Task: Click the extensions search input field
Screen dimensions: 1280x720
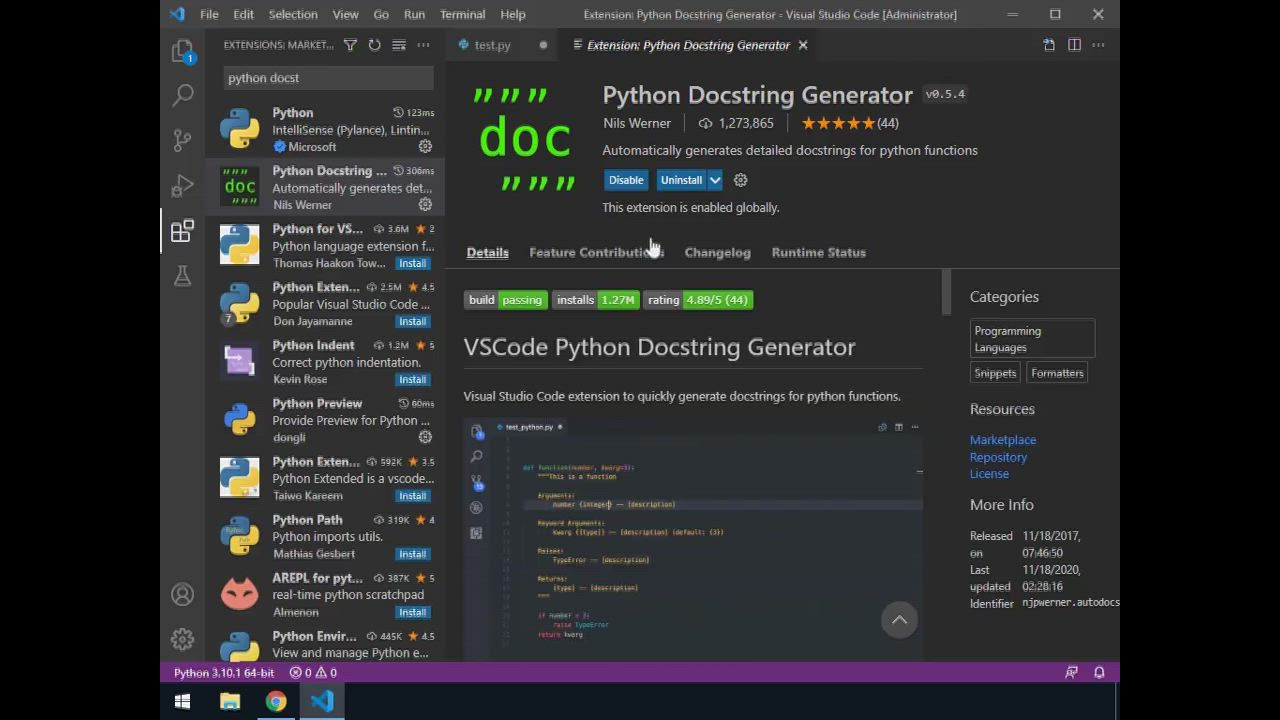Action: point(328,78)
